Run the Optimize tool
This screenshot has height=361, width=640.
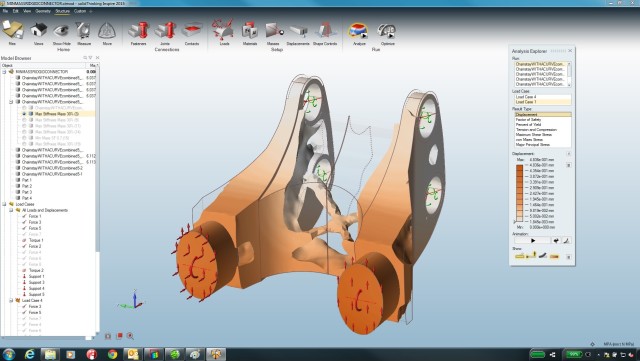[387, 31]
